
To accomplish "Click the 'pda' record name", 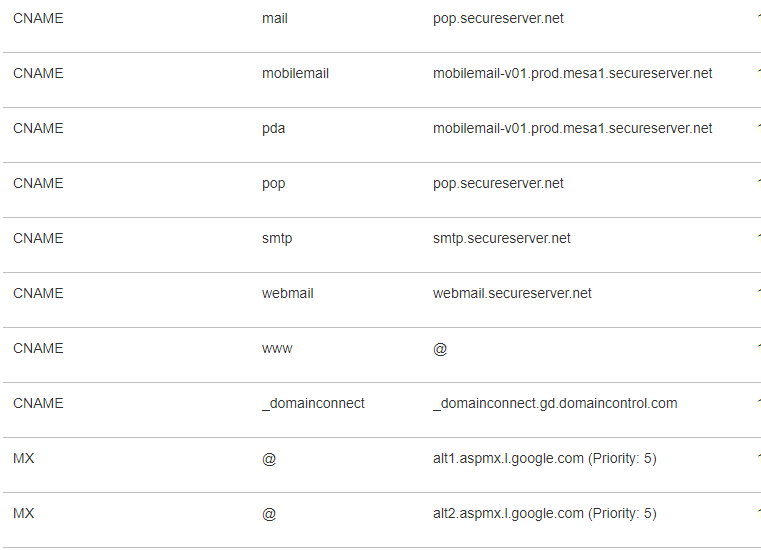I will pyautogui.click(x=273, y=129).
